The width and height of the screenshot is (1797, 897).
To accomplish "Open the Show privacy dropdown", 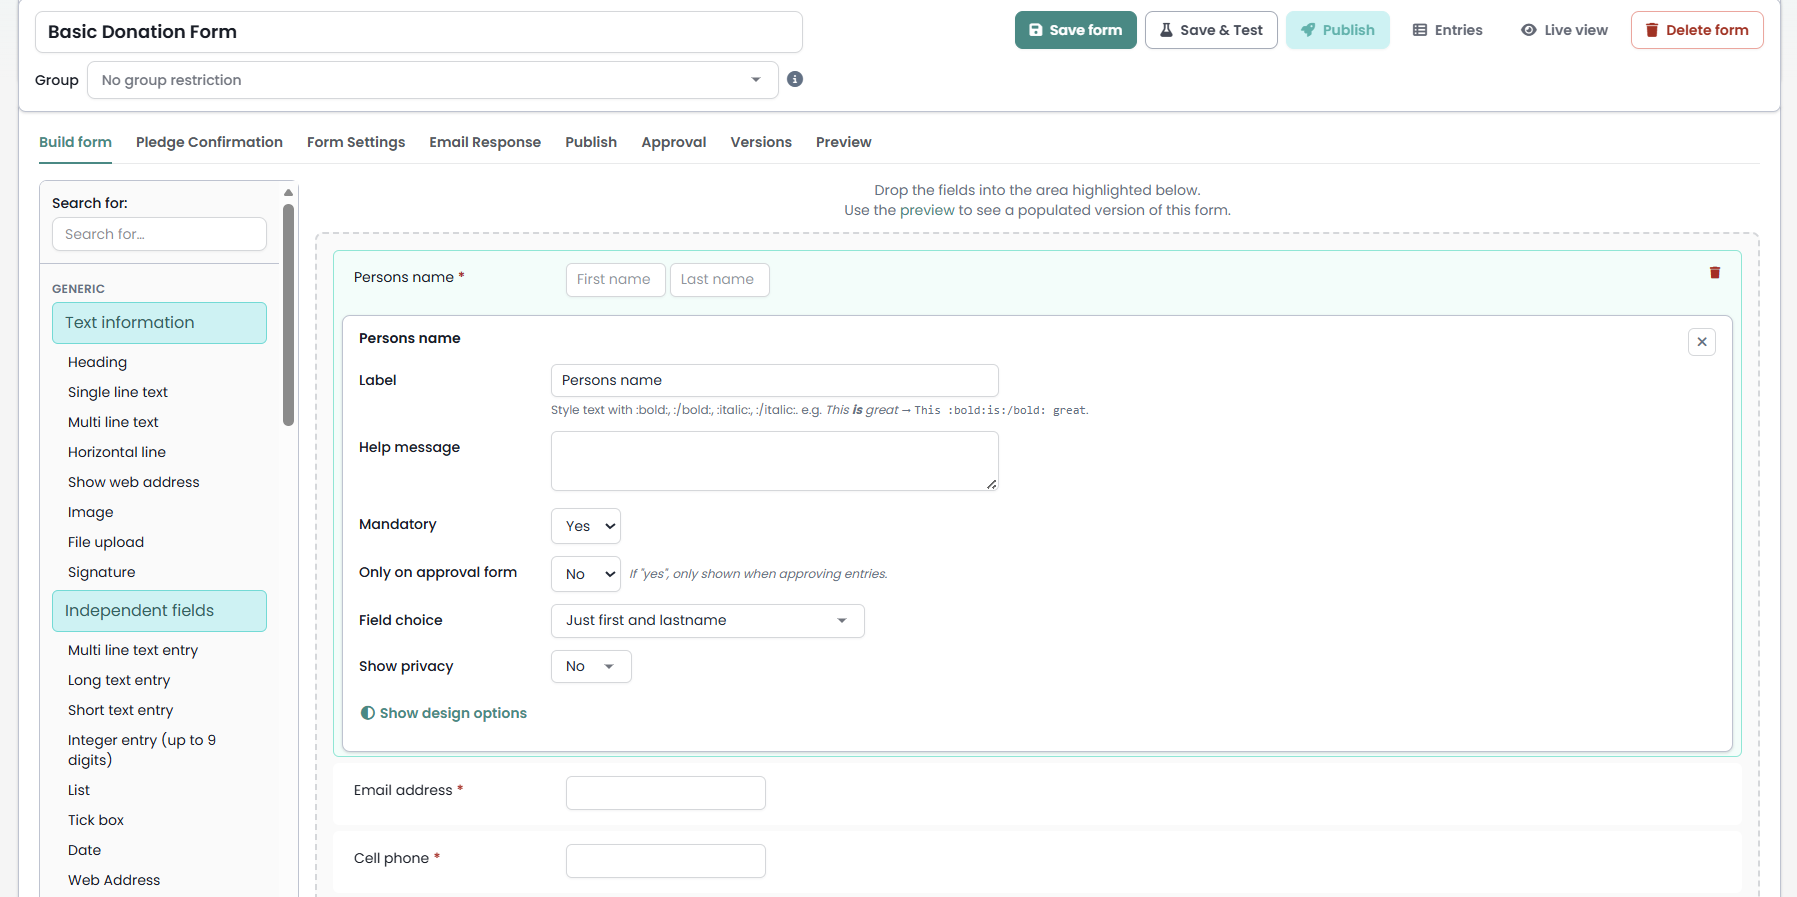I will [591, 667].
